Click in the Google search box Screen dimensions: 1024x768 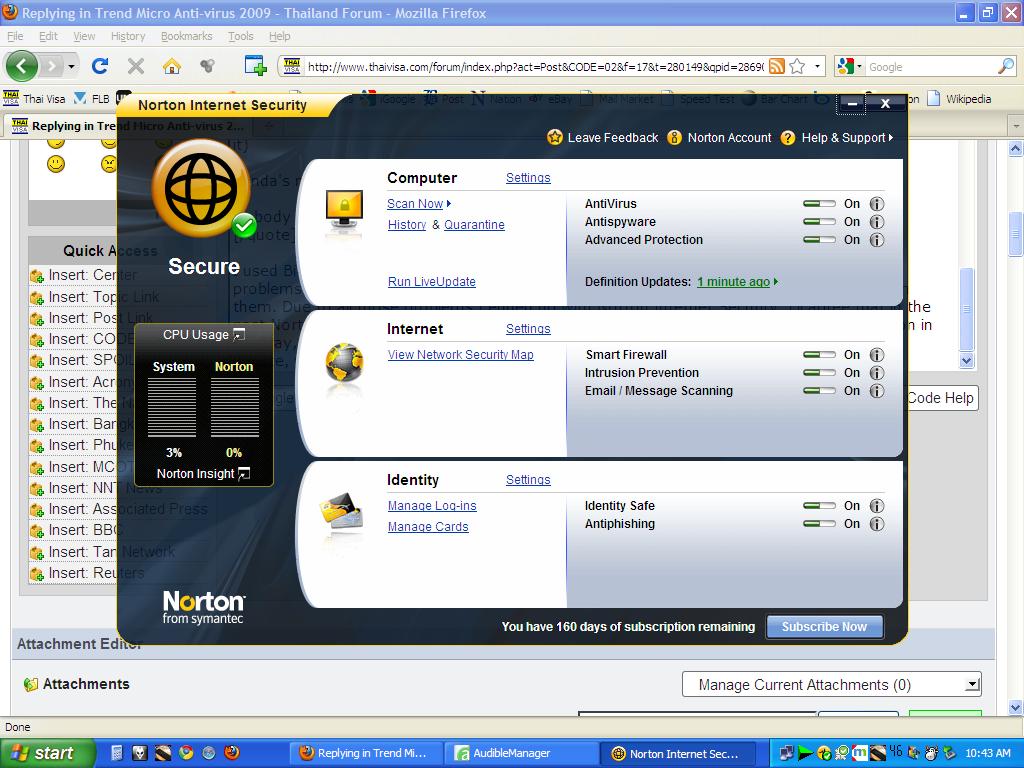[x=931, y=67]
